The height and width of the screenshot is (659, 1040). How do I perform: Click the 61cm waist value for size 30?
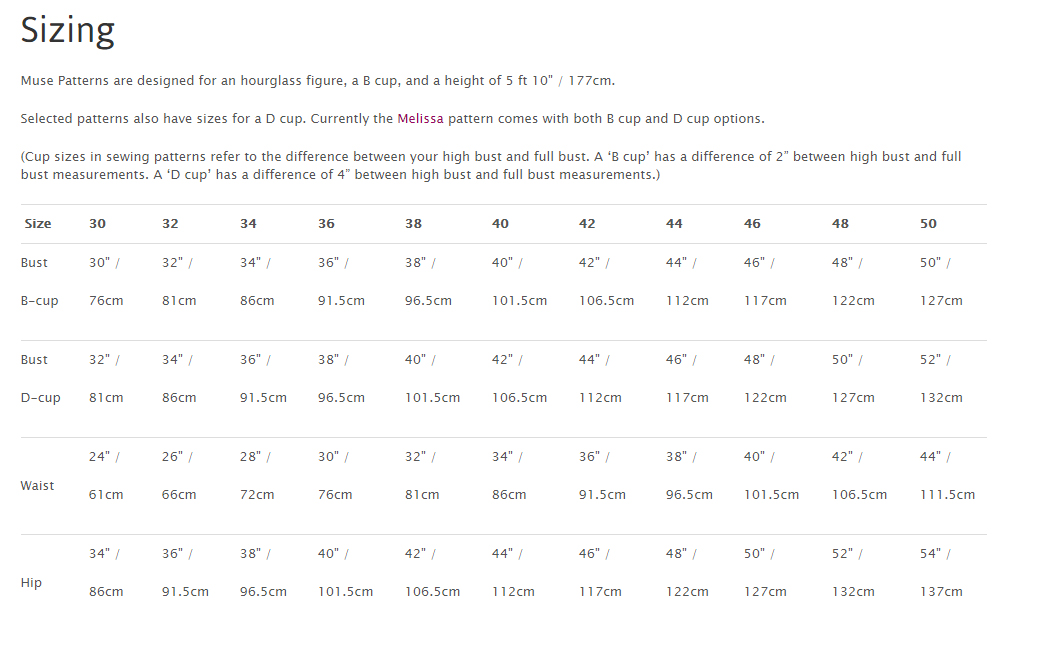point(106,495)
